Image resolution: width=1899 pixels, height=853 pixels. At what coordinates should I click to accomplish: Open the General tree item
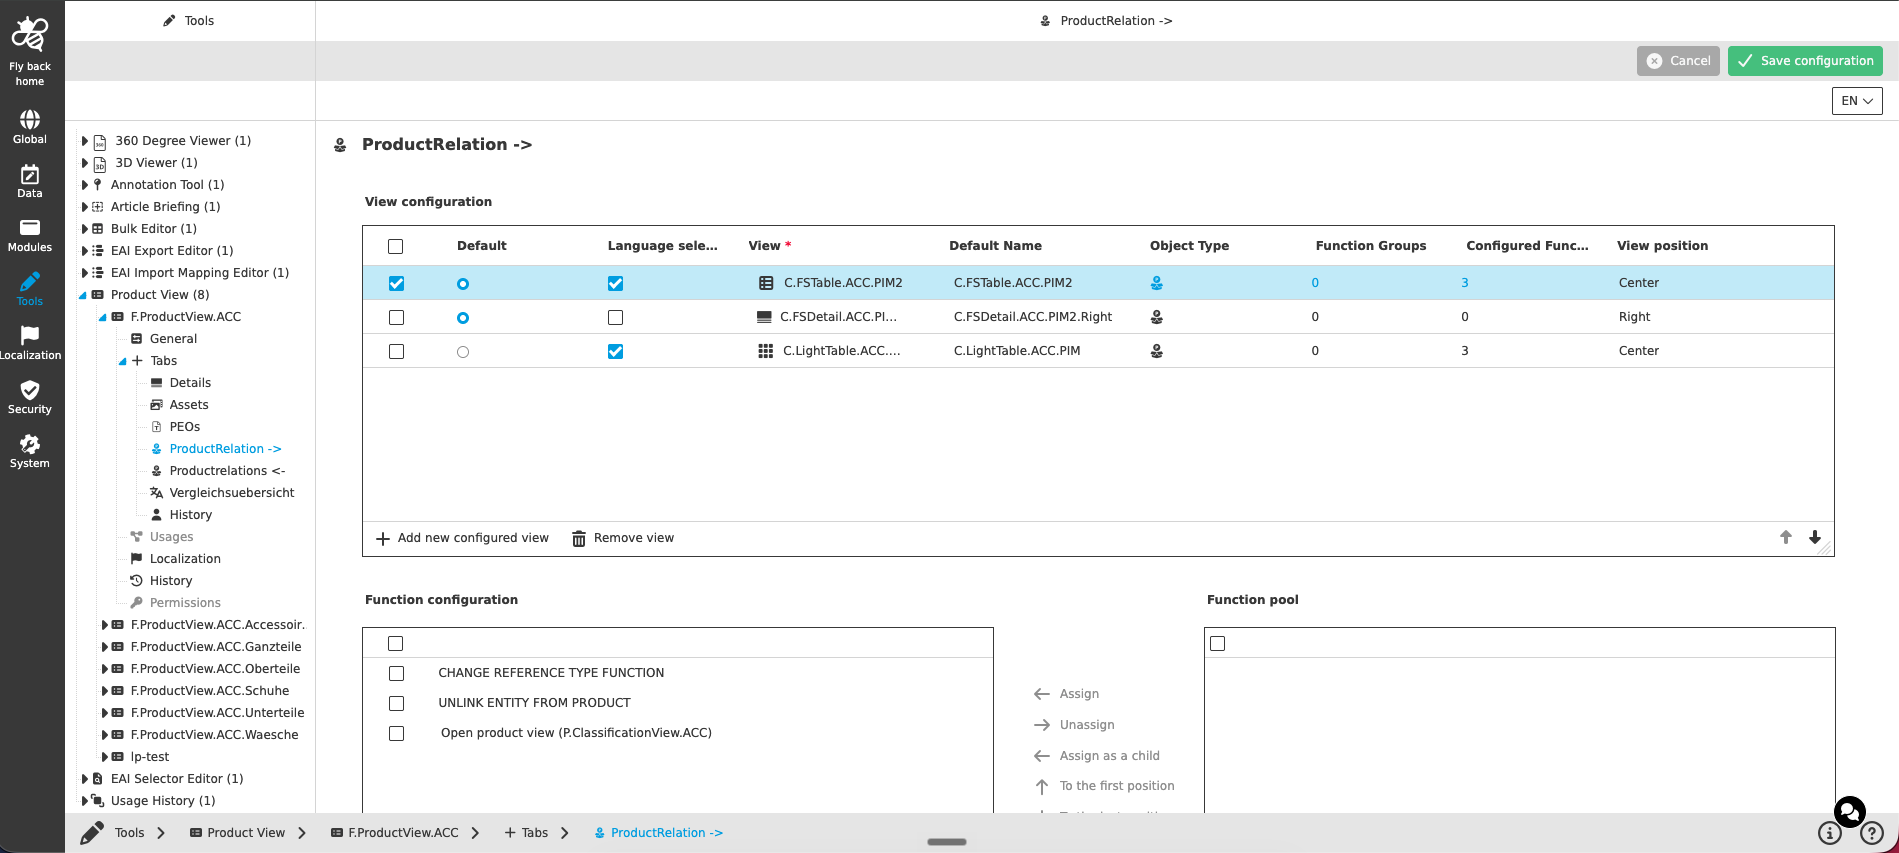173,339
